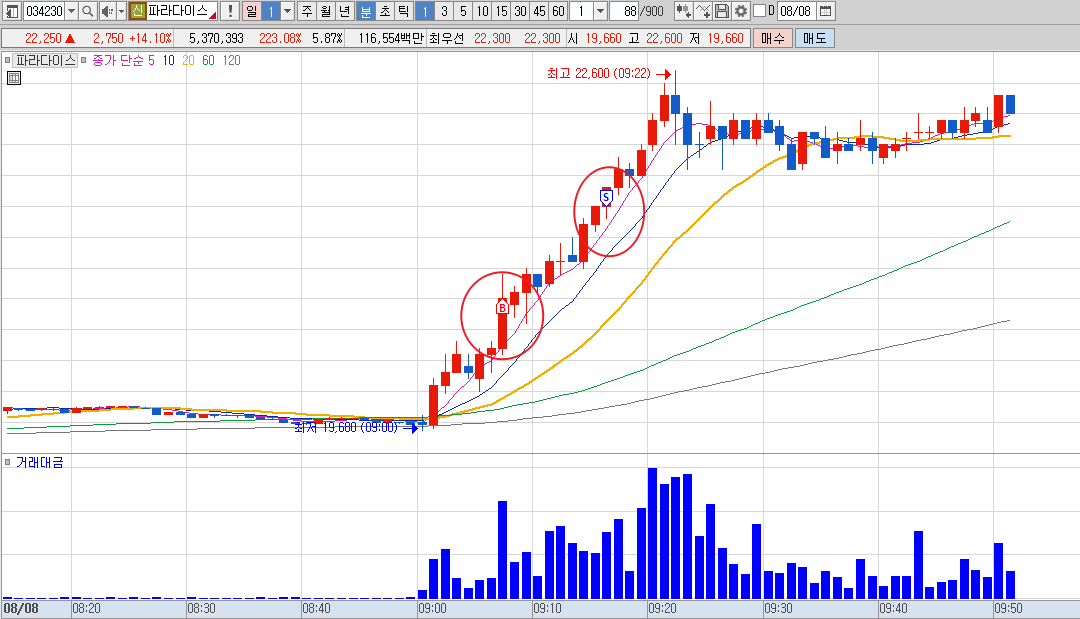Open the calendar date picker icon
The image size is (1080, 619).
pos(826,11)
